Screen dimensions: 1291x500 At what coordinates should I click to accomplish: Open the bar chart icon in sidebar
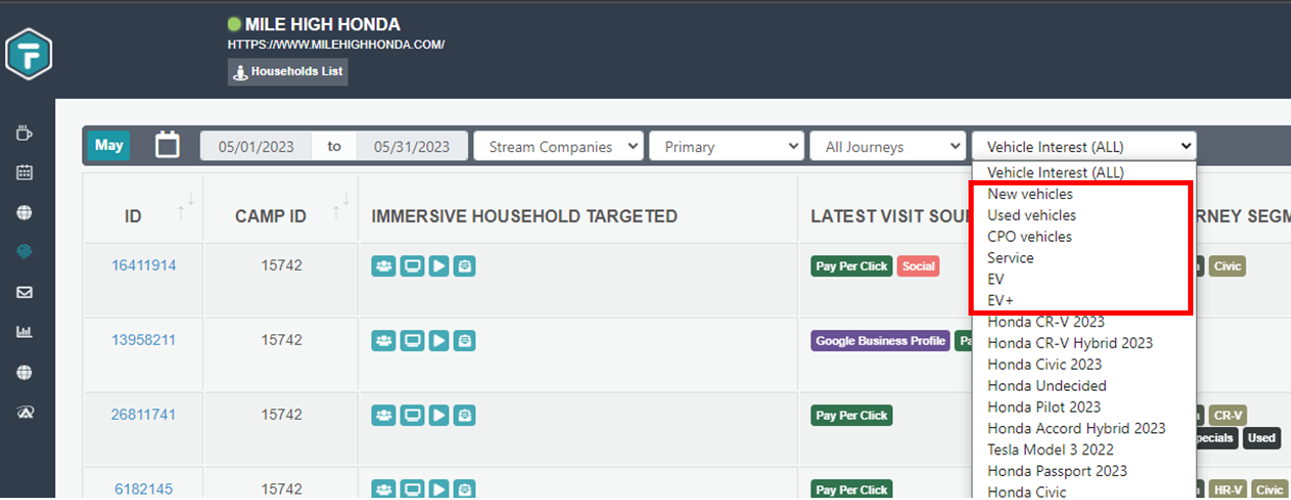click(x=25, y=332)
